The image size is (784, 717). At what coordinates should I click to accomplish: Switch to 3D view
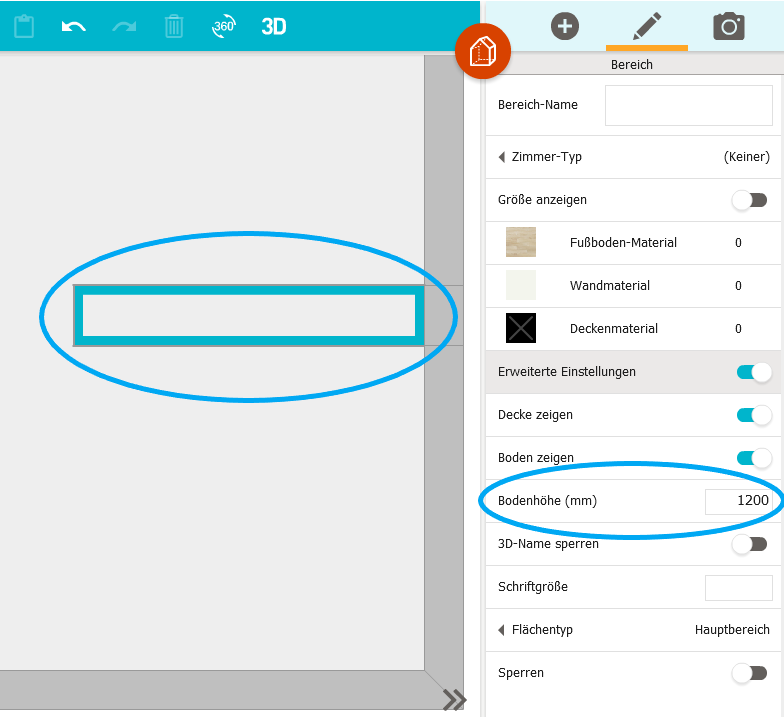coord(274,27)
